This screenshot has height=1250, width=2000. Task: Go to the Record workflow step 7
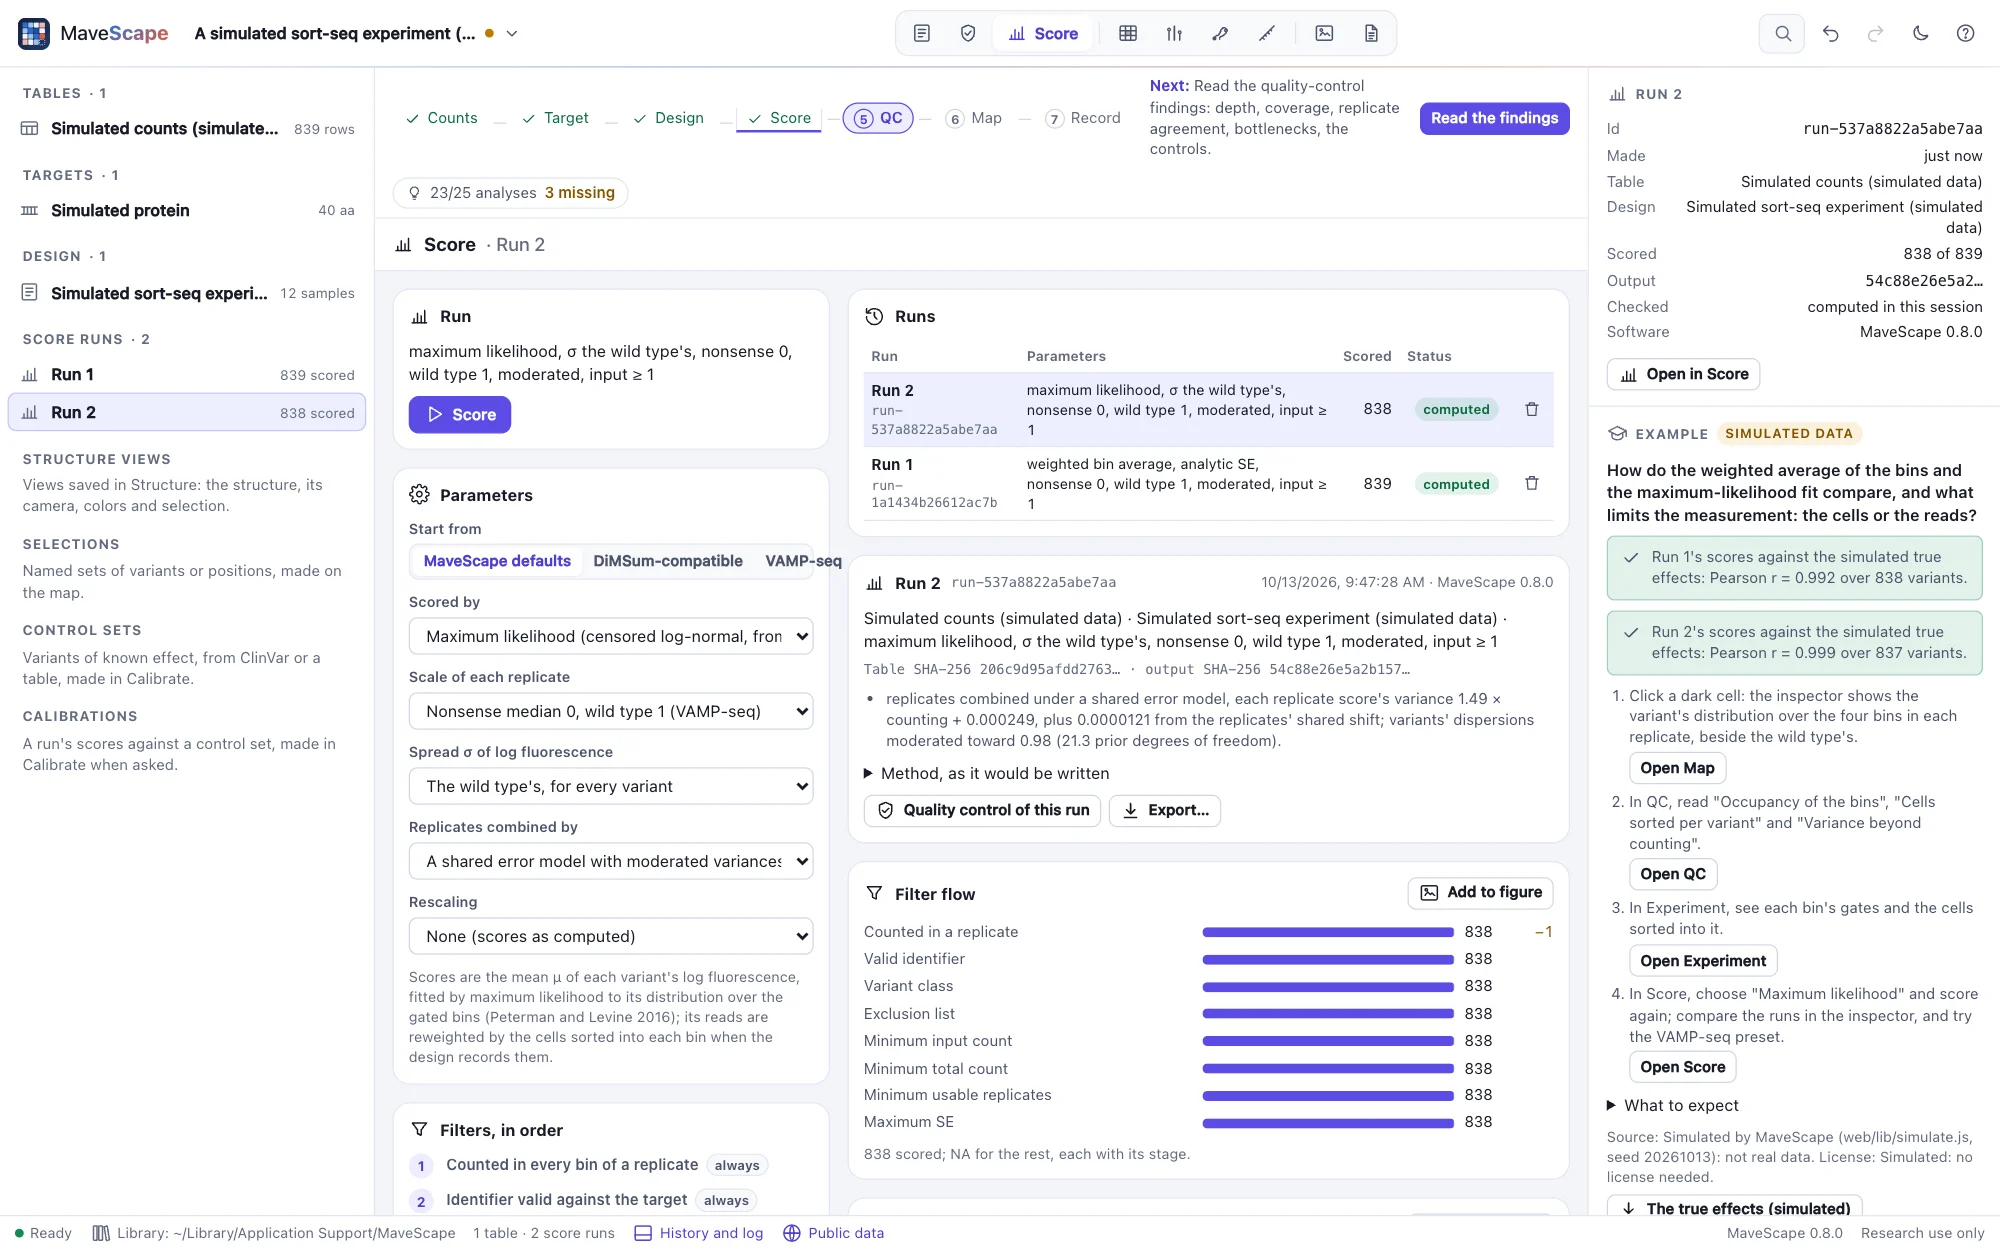click(1082, 118)
